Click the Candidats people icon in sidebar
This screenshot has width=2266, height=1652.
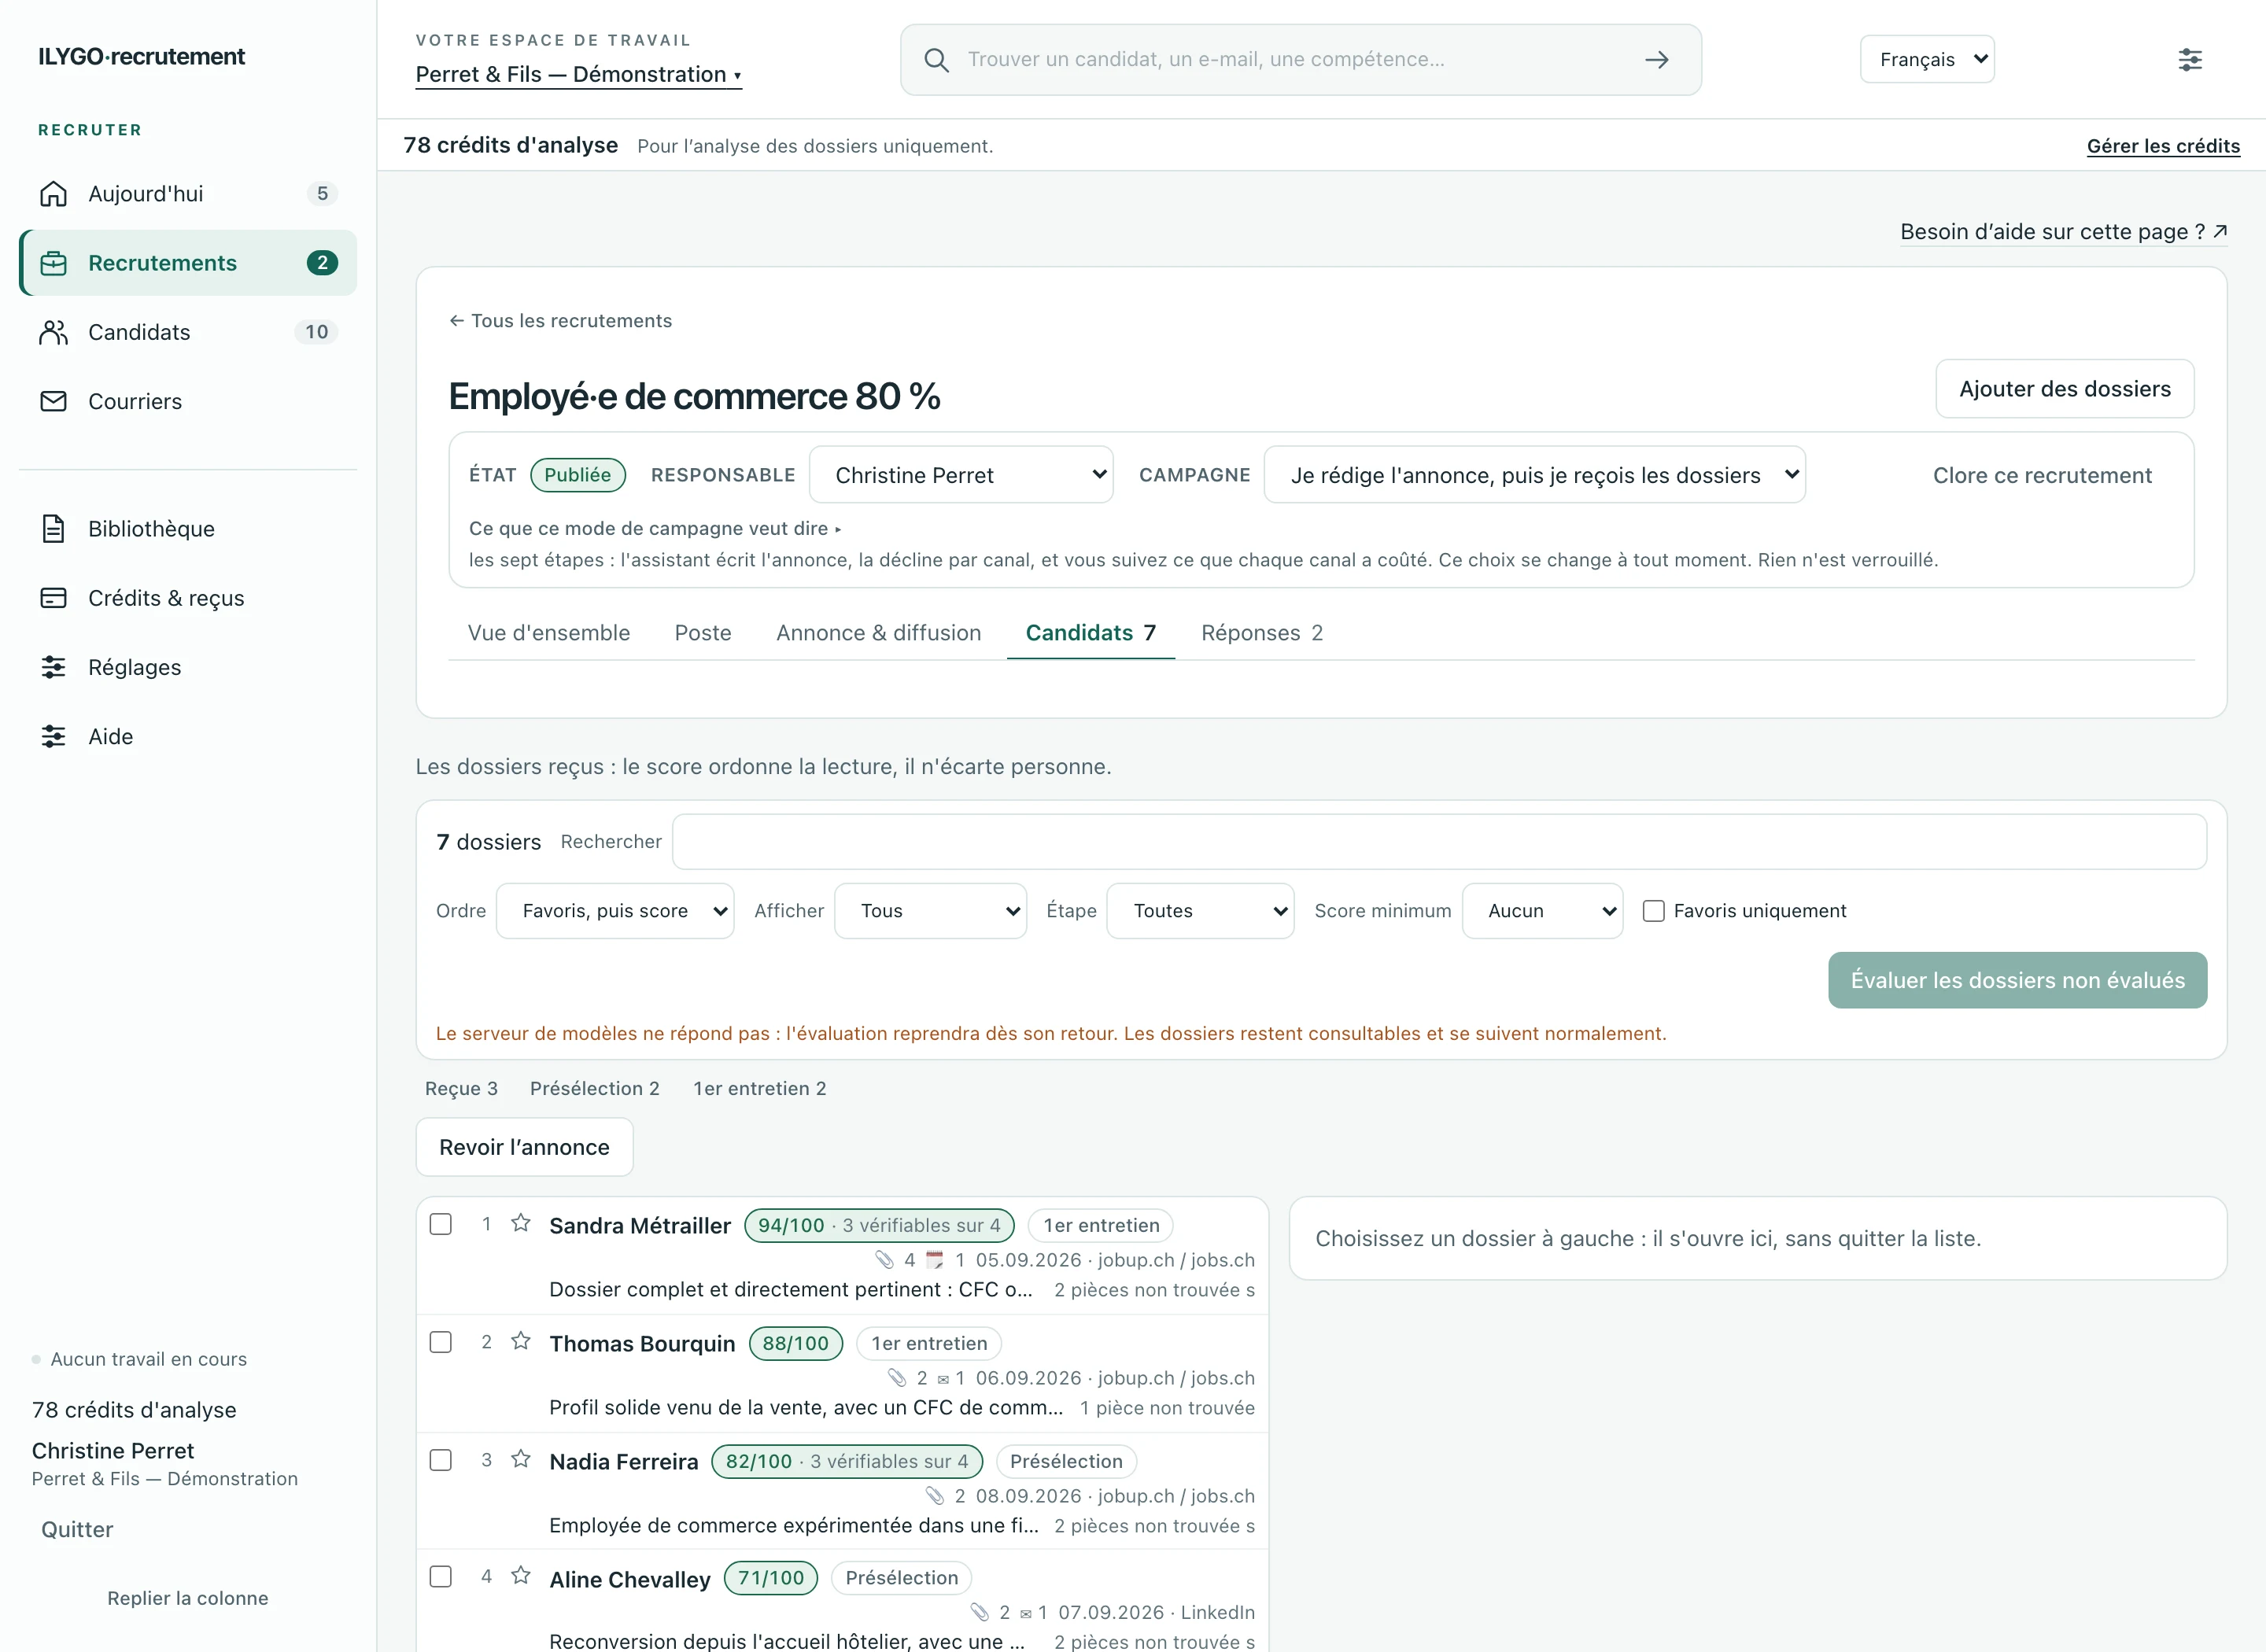(x=53, y=332)
